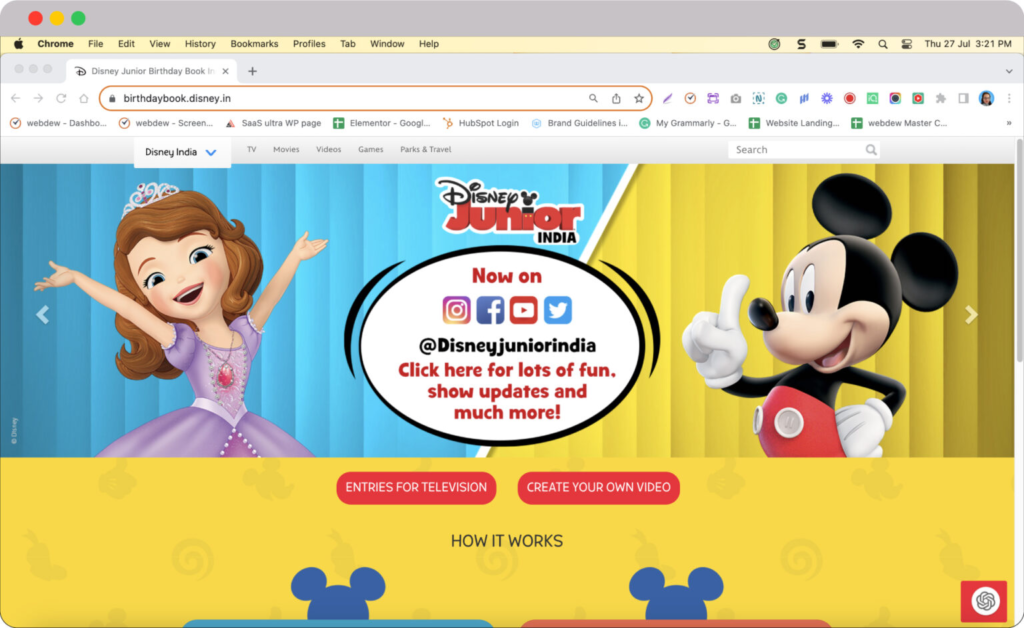Reload the page with the refresh icon

coord(61,98)
